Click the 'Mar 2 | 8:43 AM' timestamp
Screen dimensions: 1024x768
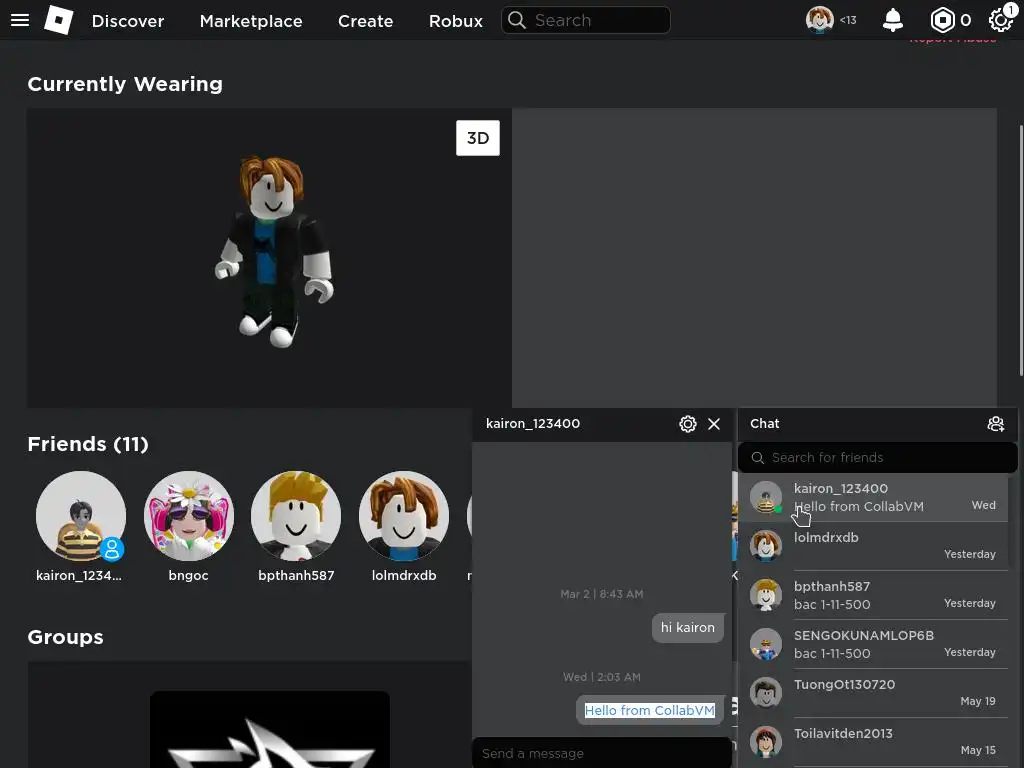601,594
